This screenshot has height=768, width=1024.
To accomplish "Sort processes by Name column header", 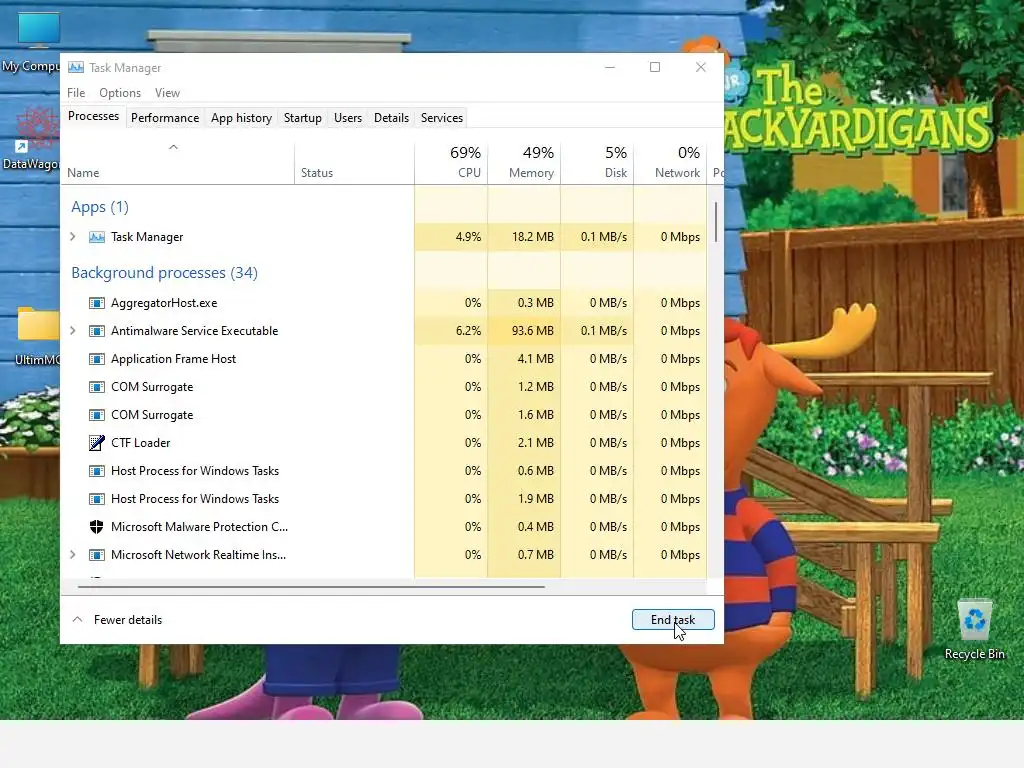I will pyautogui.click(x=83, y=173).
